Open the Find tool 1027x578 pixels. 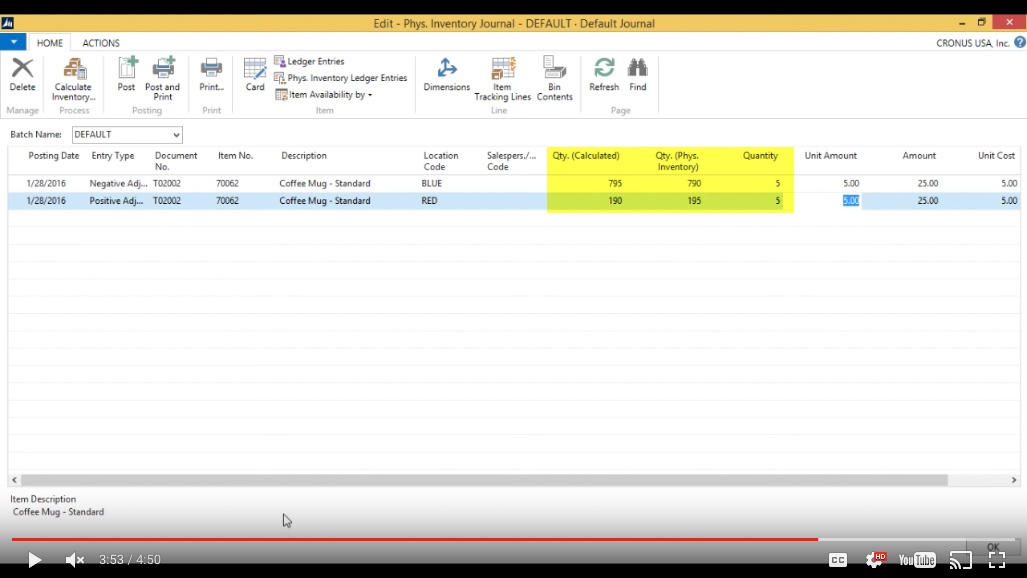637,80
